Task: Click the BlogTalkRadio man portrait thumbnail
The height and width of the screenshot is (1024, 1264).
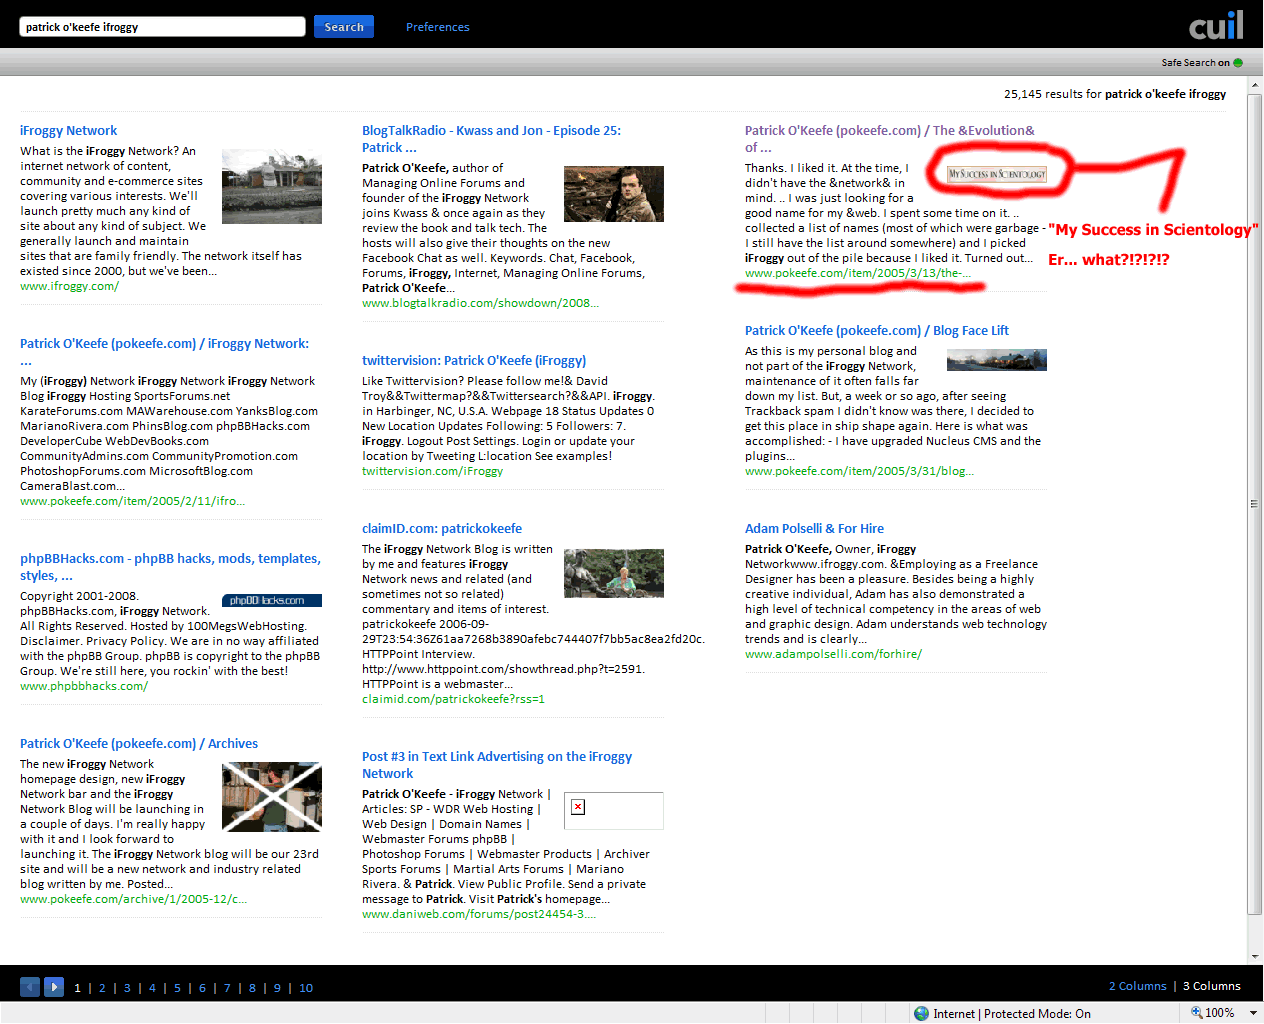Action: [x=614, y=194]
